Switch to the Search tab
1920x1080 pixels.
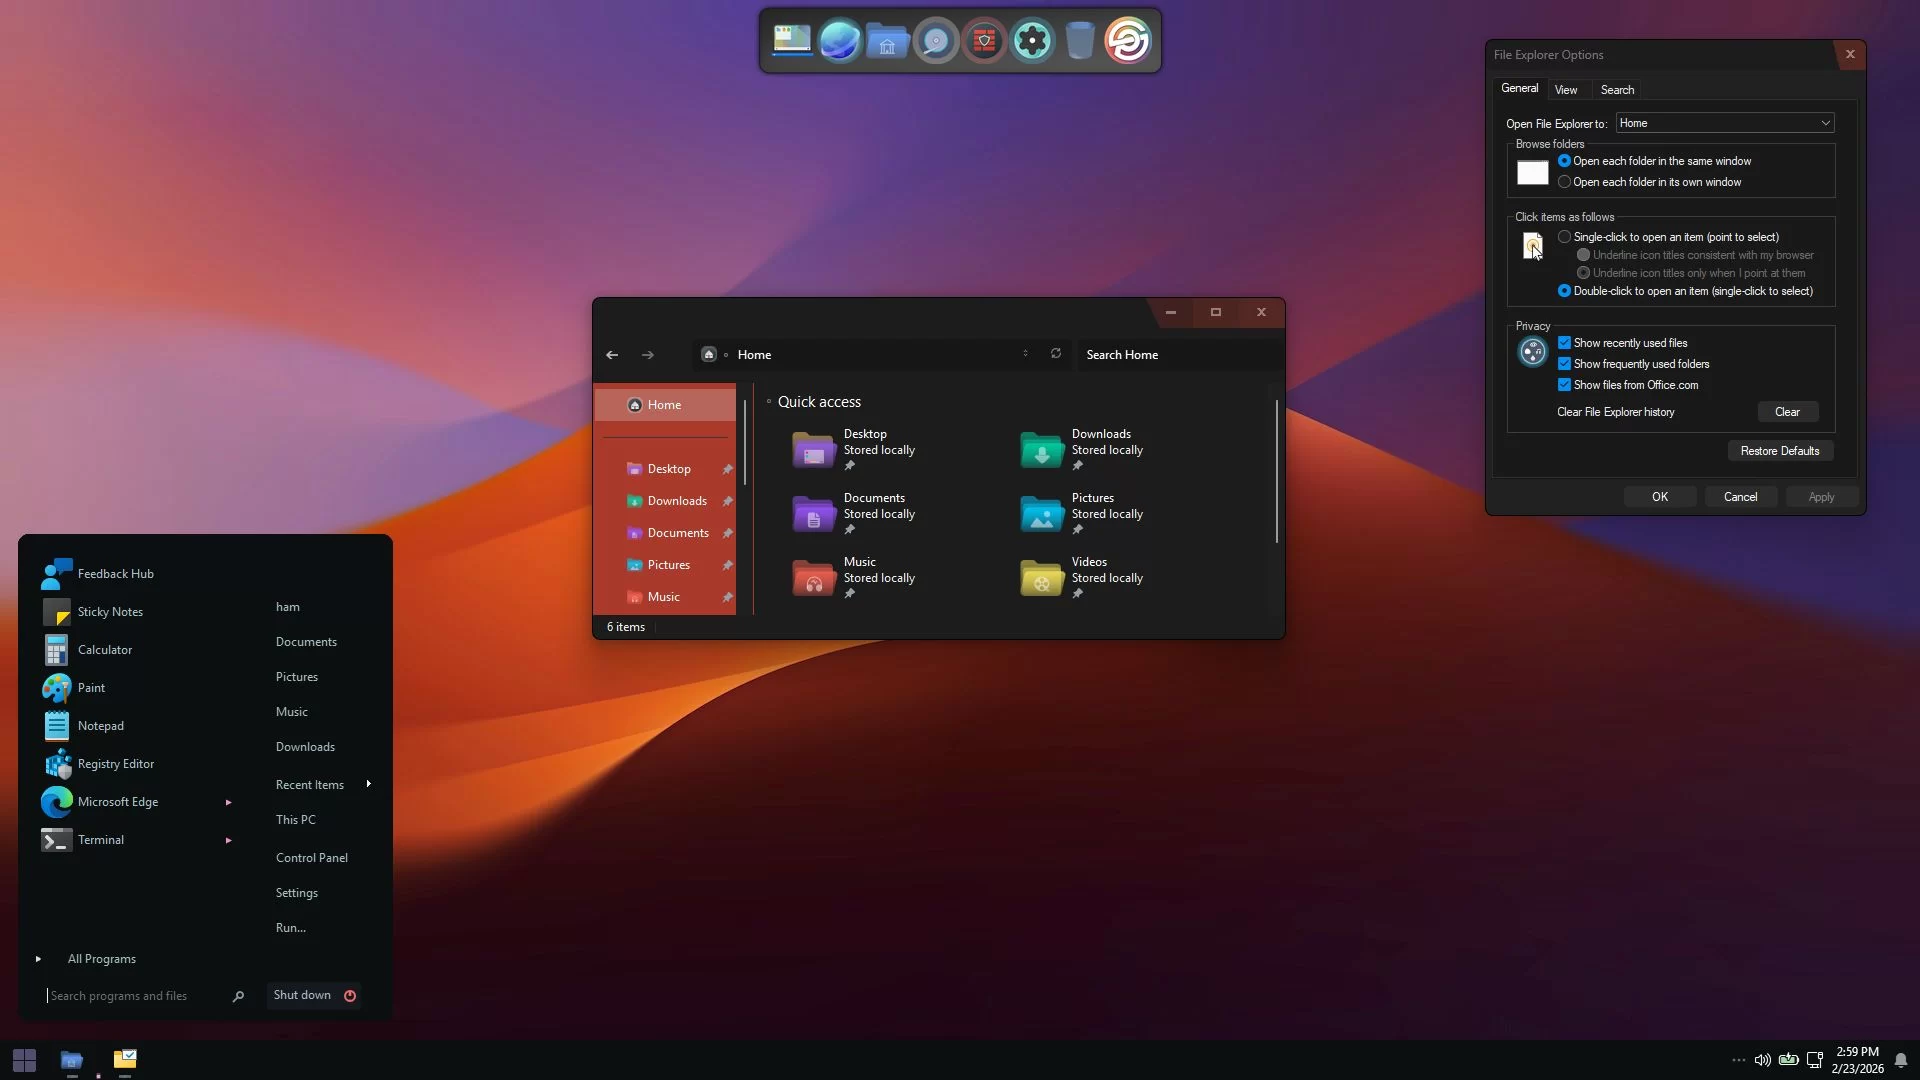(1617, 90)
